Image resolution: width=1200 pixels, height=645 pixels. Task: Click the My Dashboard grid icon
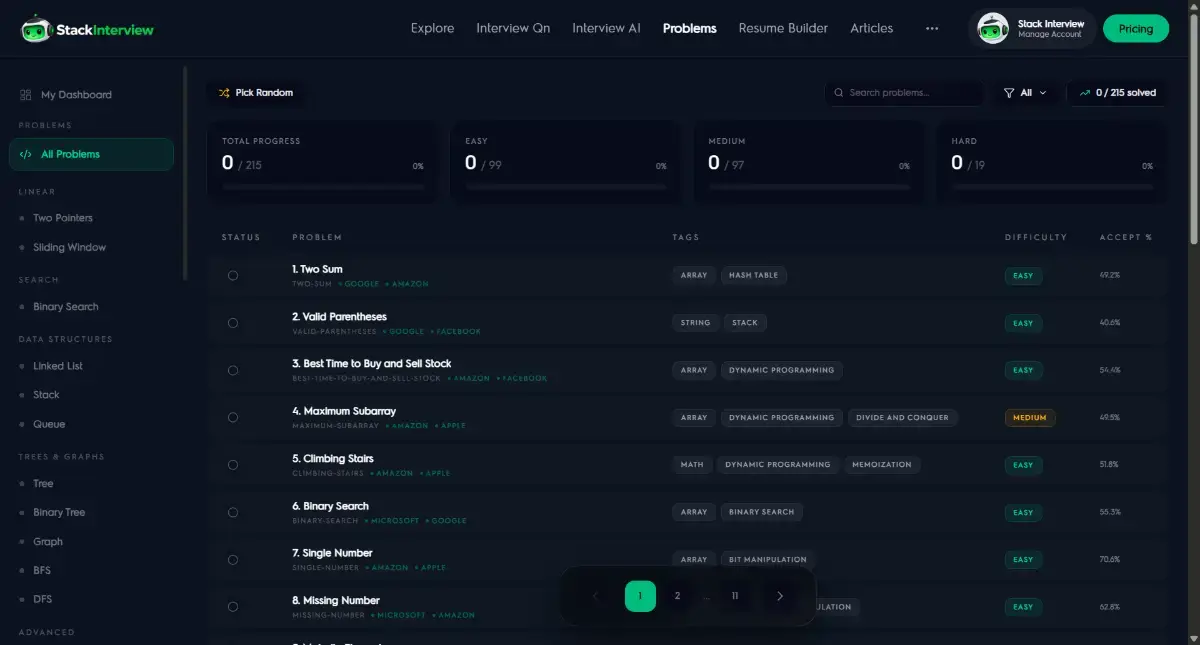point(26,95)
